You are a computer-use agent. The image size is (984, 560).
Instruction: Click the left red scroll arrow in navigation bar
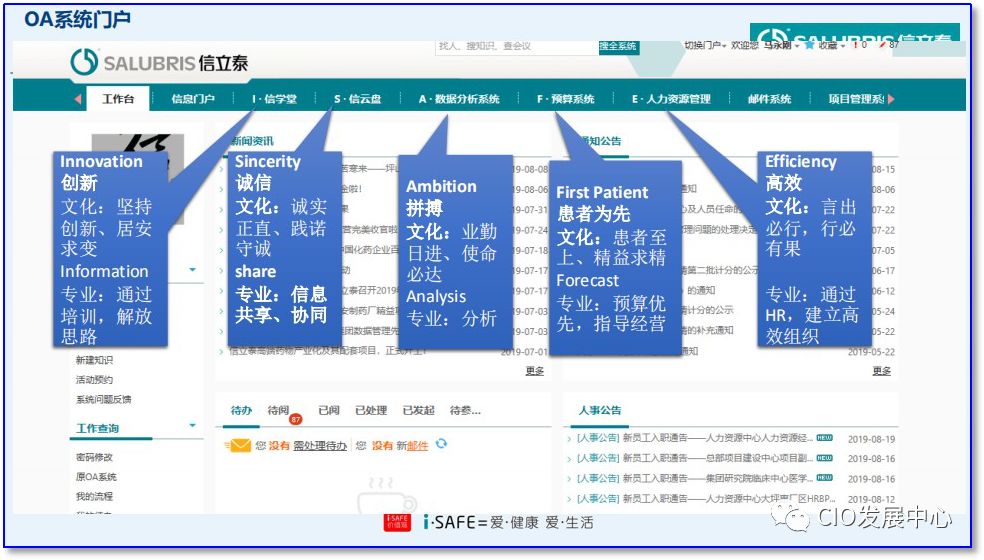coord(78,99)
